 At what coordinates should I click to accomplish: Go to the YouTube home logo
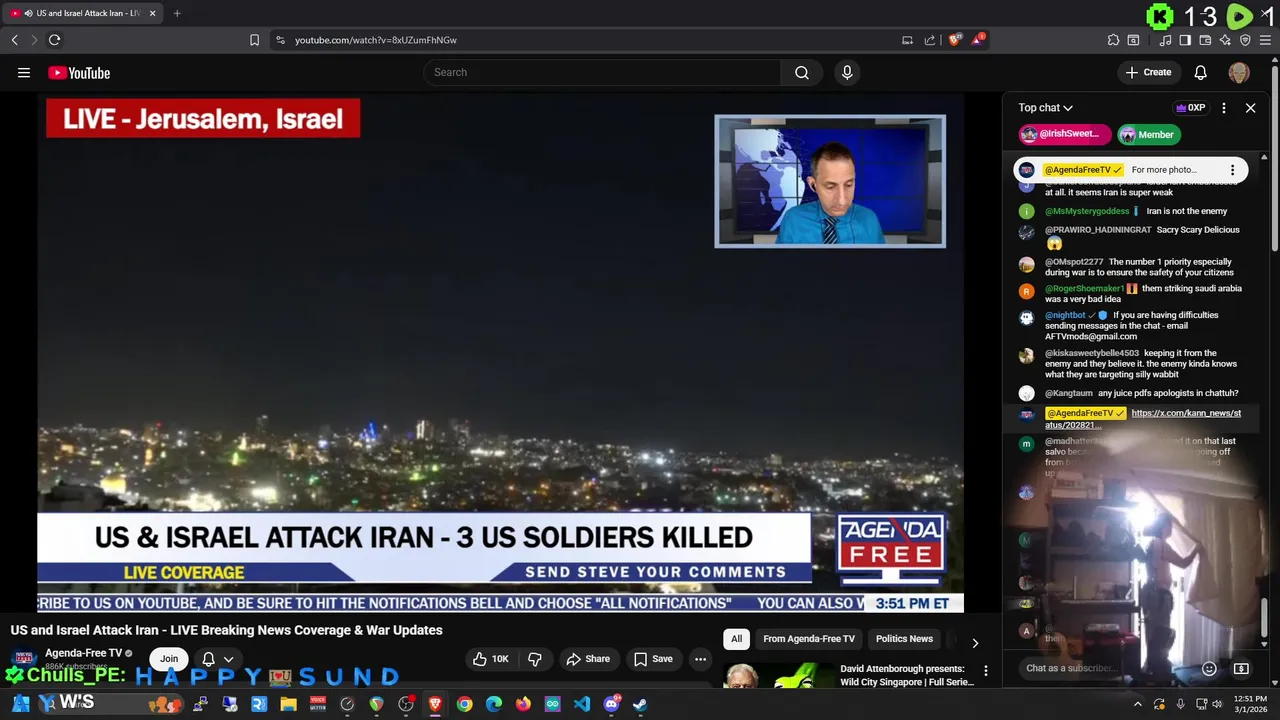(x=79, y=72)
